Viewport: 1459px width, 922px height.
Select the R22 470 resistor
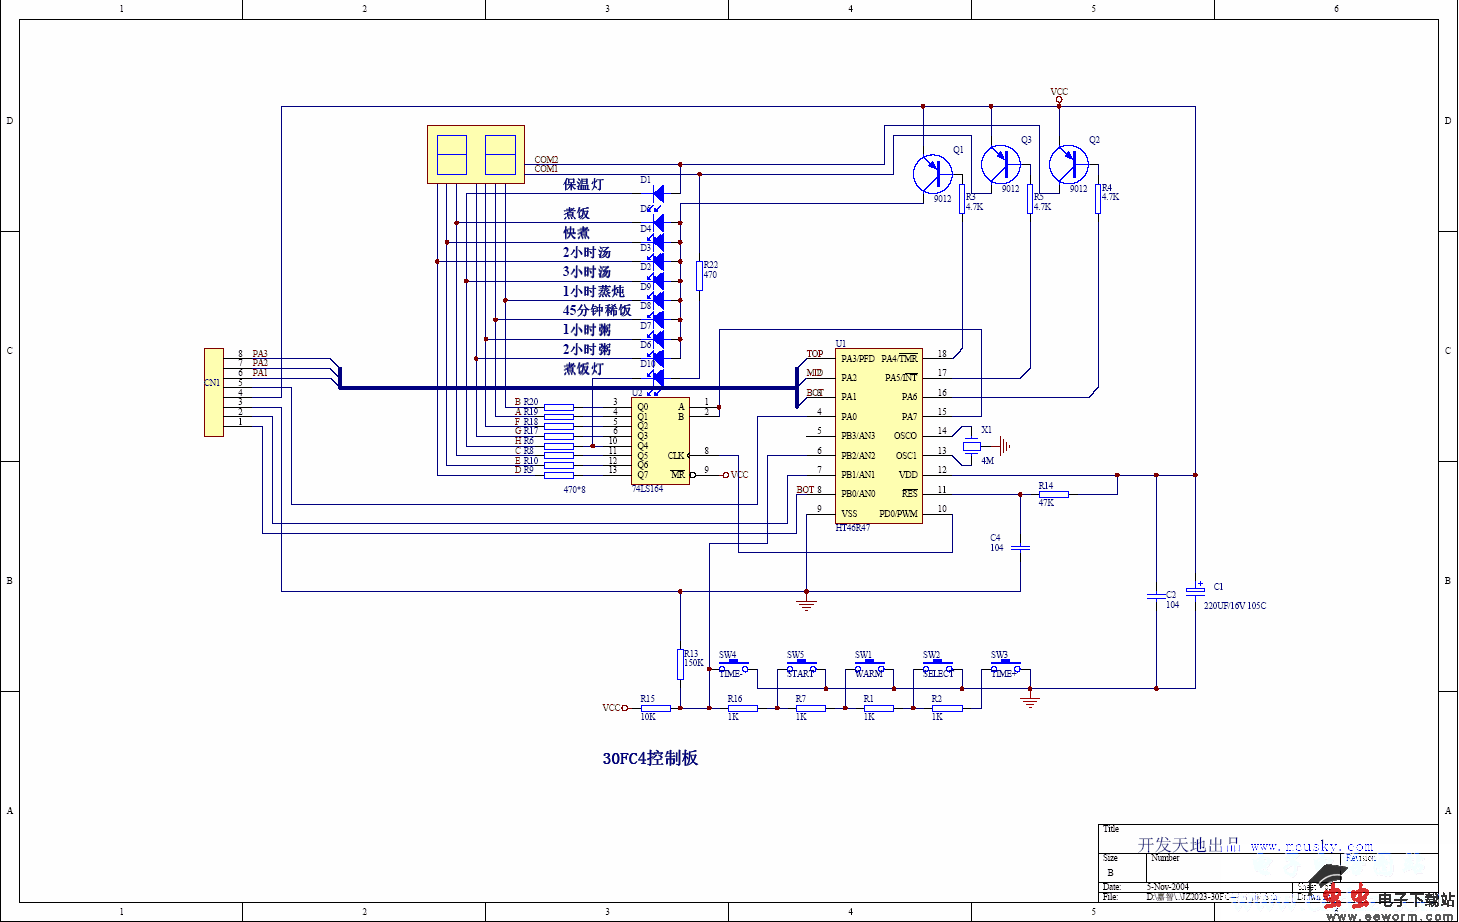(699, 275)
